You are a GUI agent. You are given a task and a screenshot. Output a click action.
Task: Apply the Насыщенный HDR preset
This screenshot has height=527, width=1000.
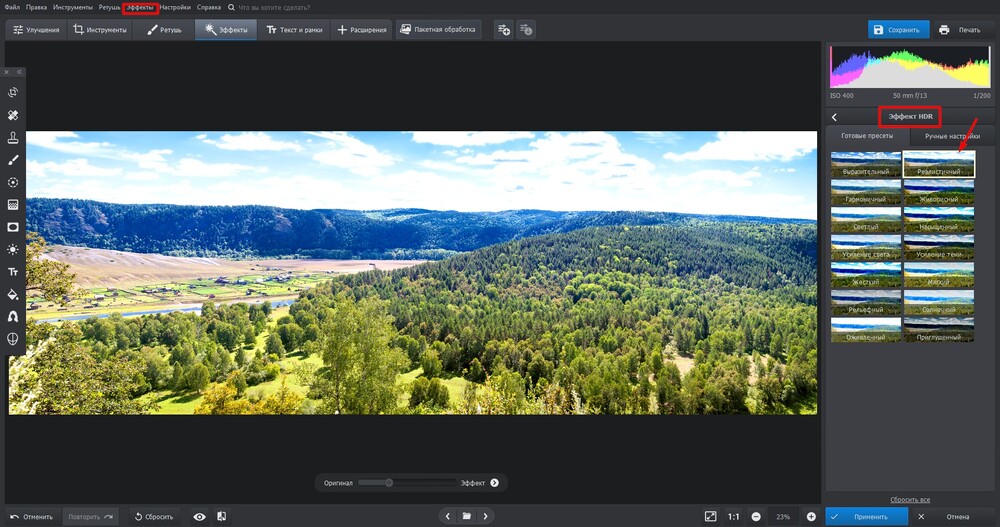tap(939, 219)
